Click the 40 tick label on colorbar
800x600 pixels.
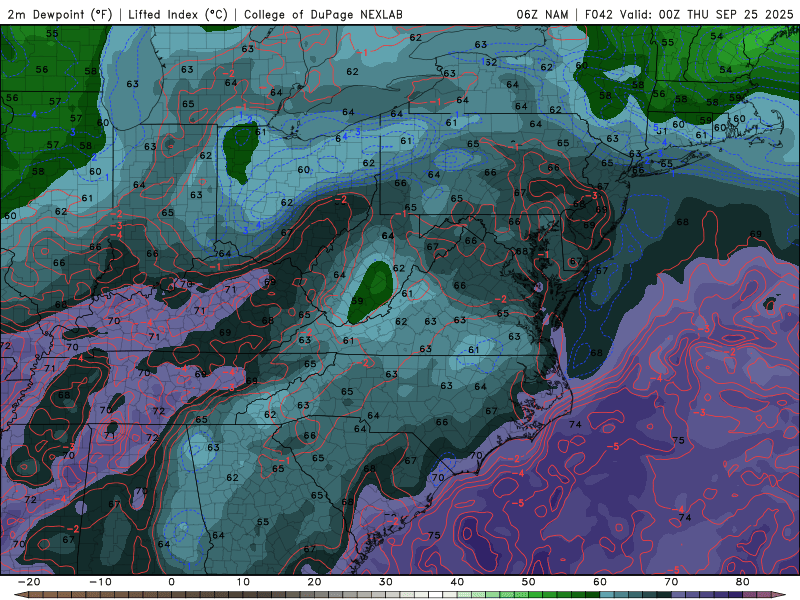(x=457, y=582)
